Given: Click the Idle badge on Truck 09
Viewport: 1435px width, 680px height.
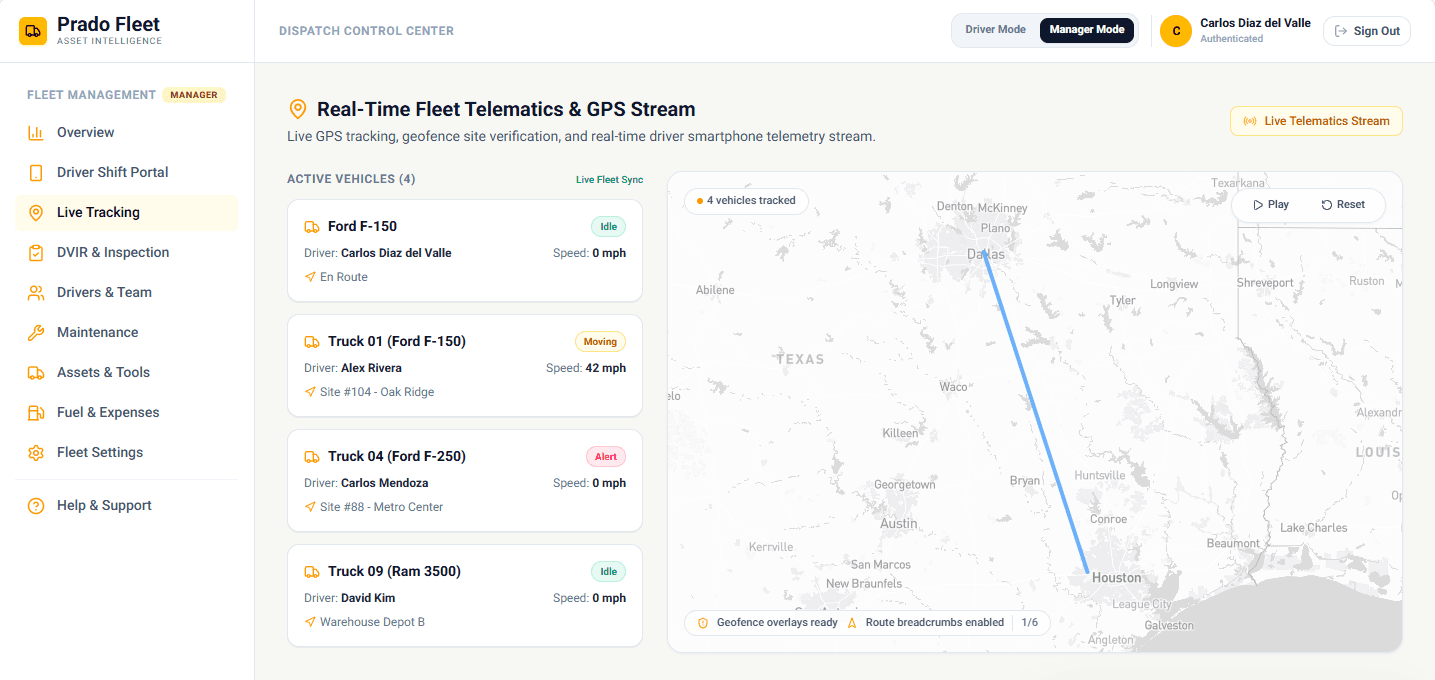Looking at the screenshot, I should click(608, 571).
